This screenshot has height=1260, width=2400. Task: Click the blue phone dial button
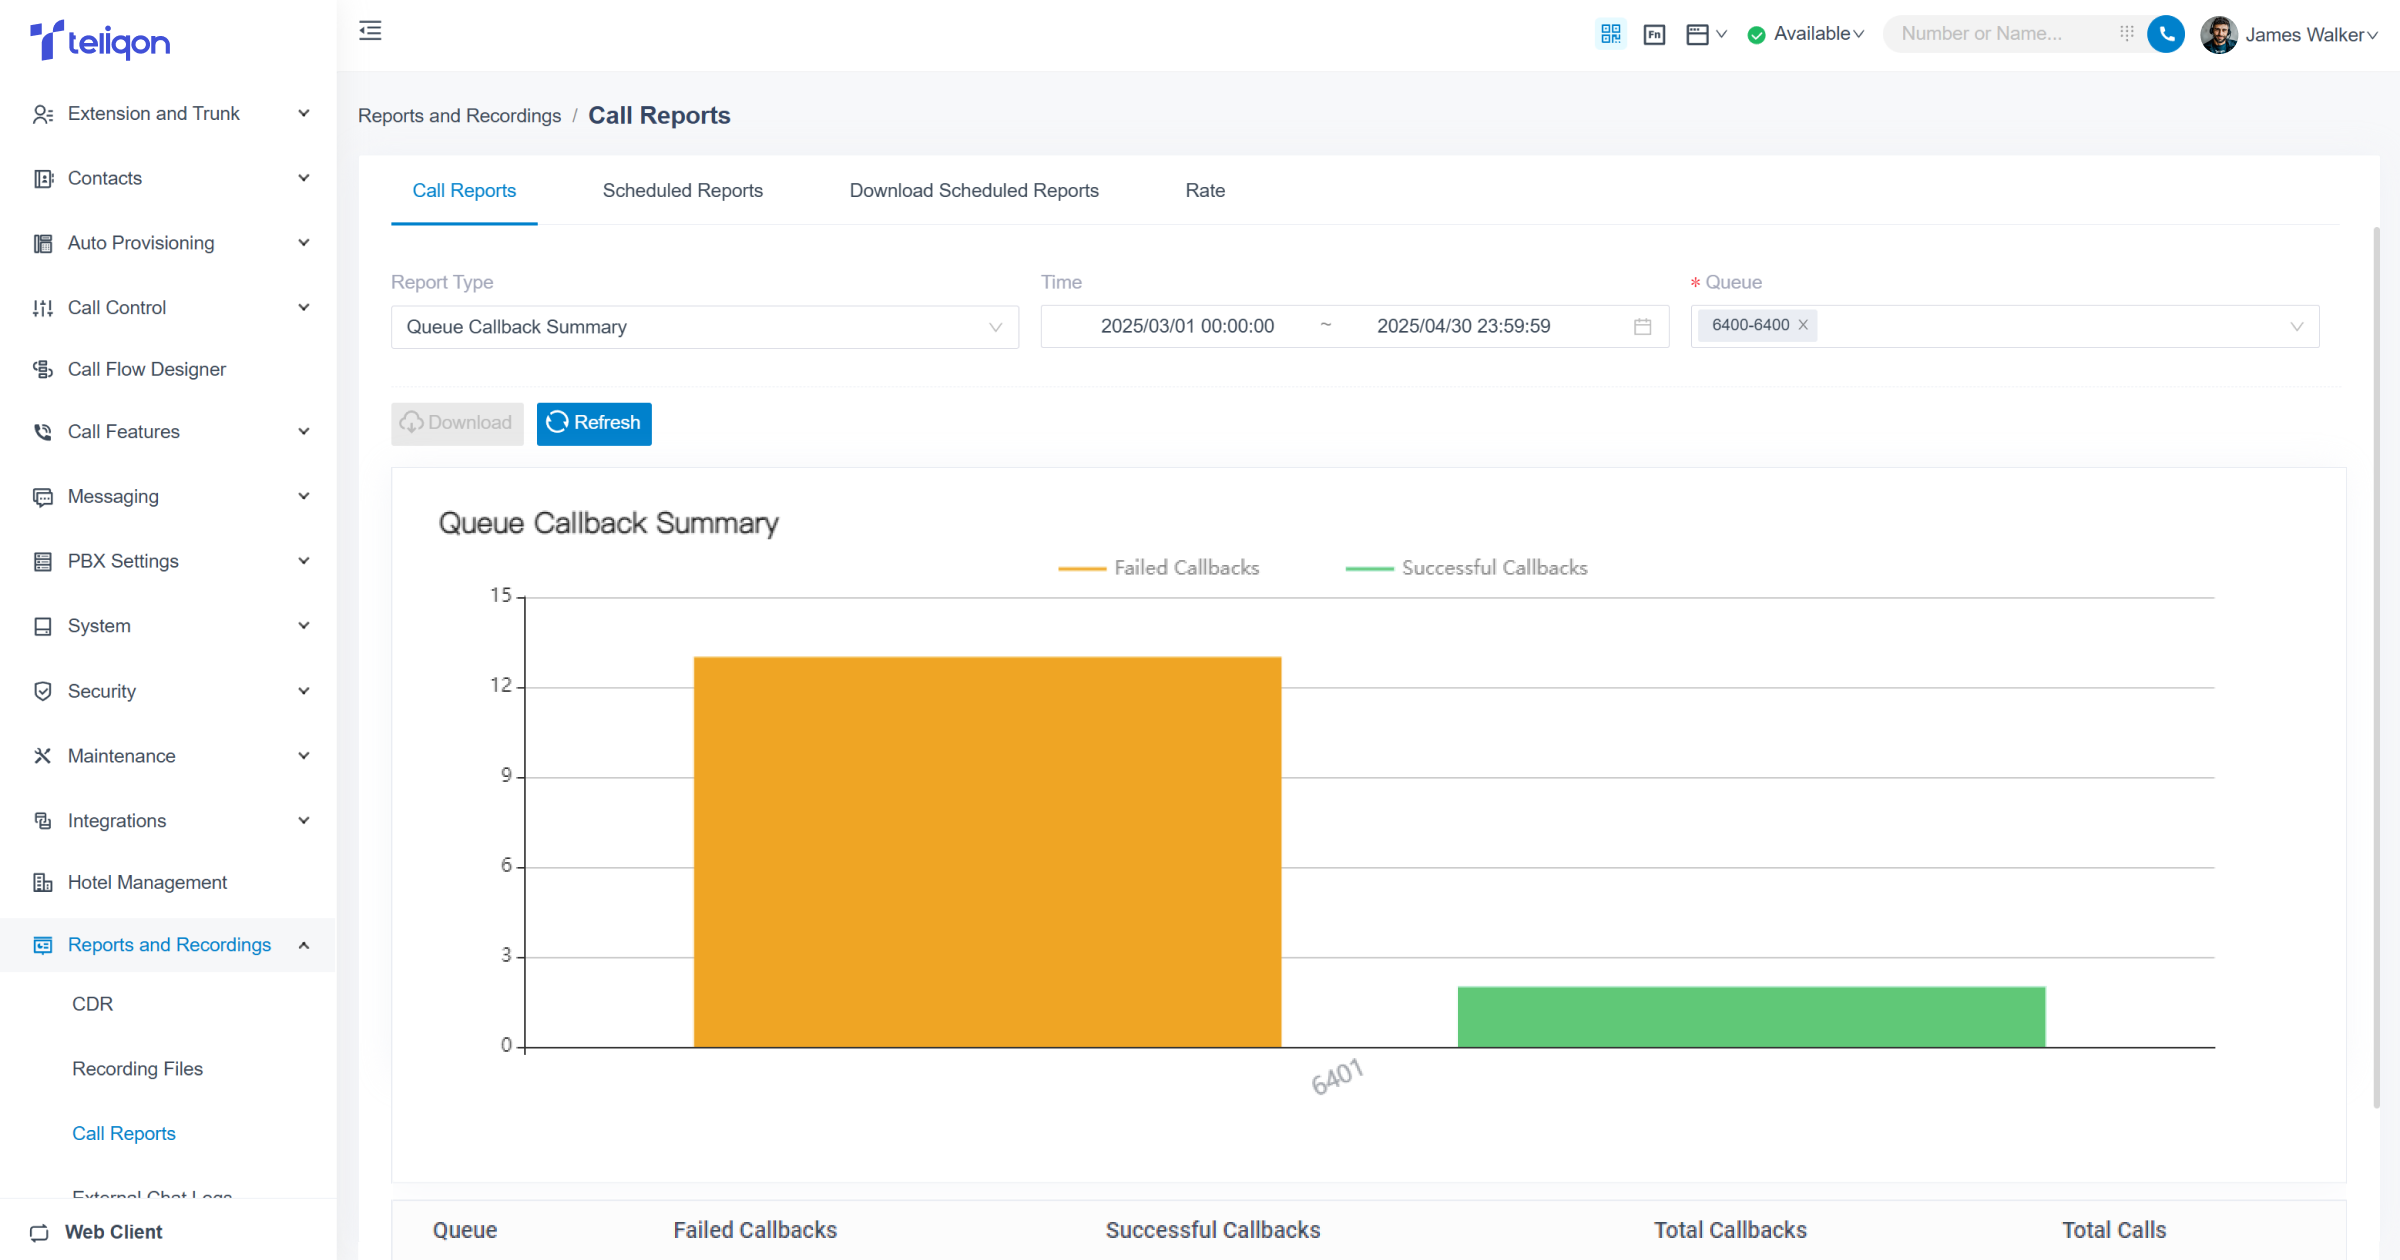2166,34
